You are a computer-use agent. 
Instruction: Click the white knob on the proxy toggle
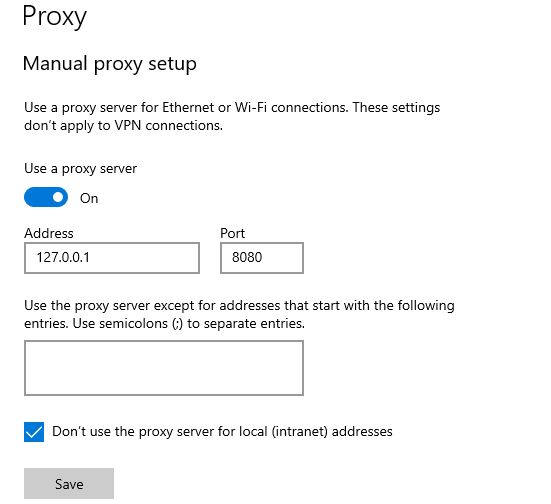(x=58, y=197)
